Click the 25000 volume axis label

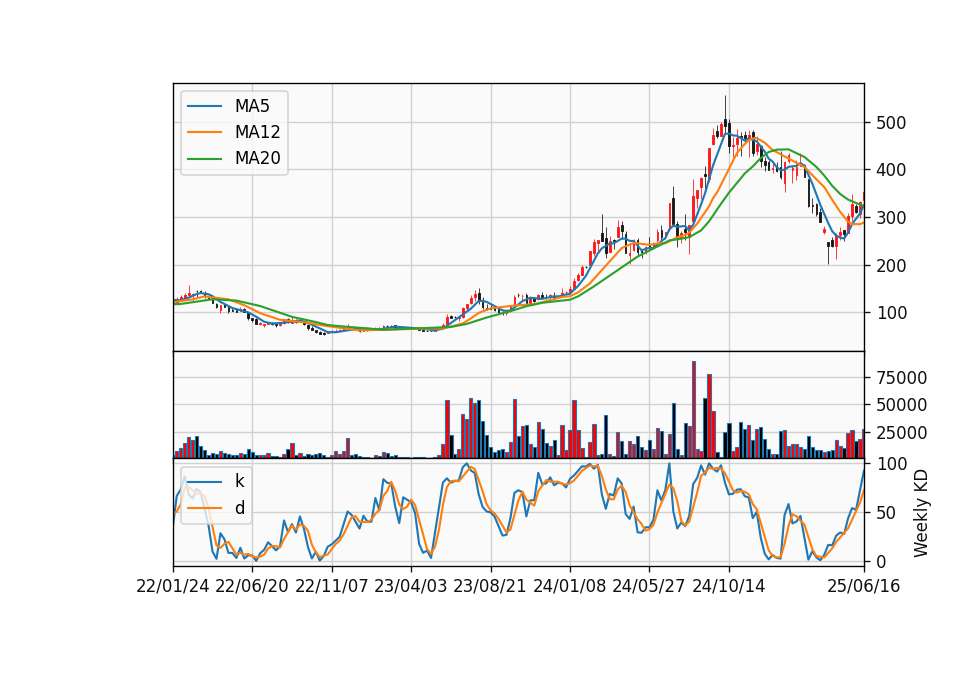pos(901,433)
